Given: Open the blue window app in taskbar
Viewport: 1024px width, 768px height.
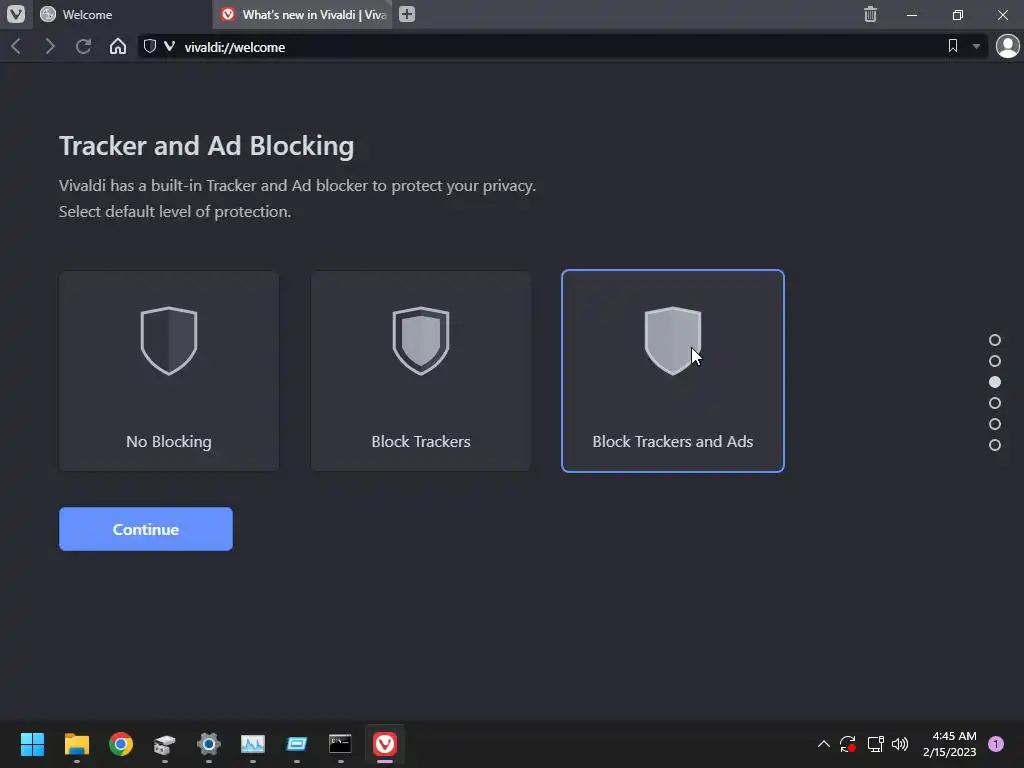Looking at the screenshot, I should pos(296,744).
